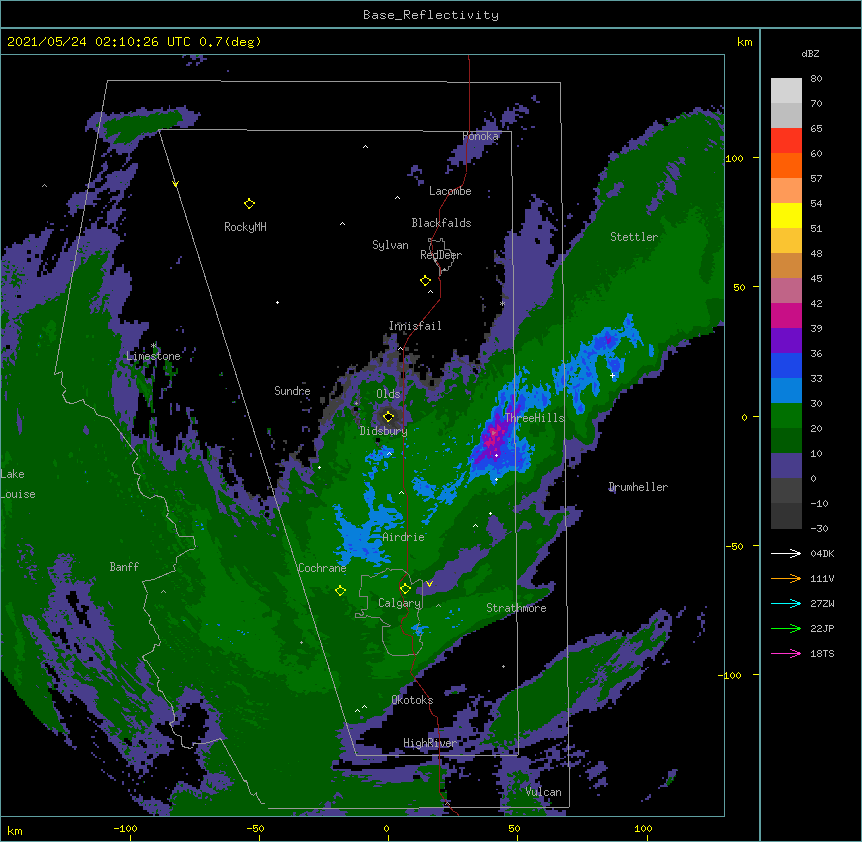
Task: Pick the orange 57-60 dBZ color swatch
Action: coord(786,165)
